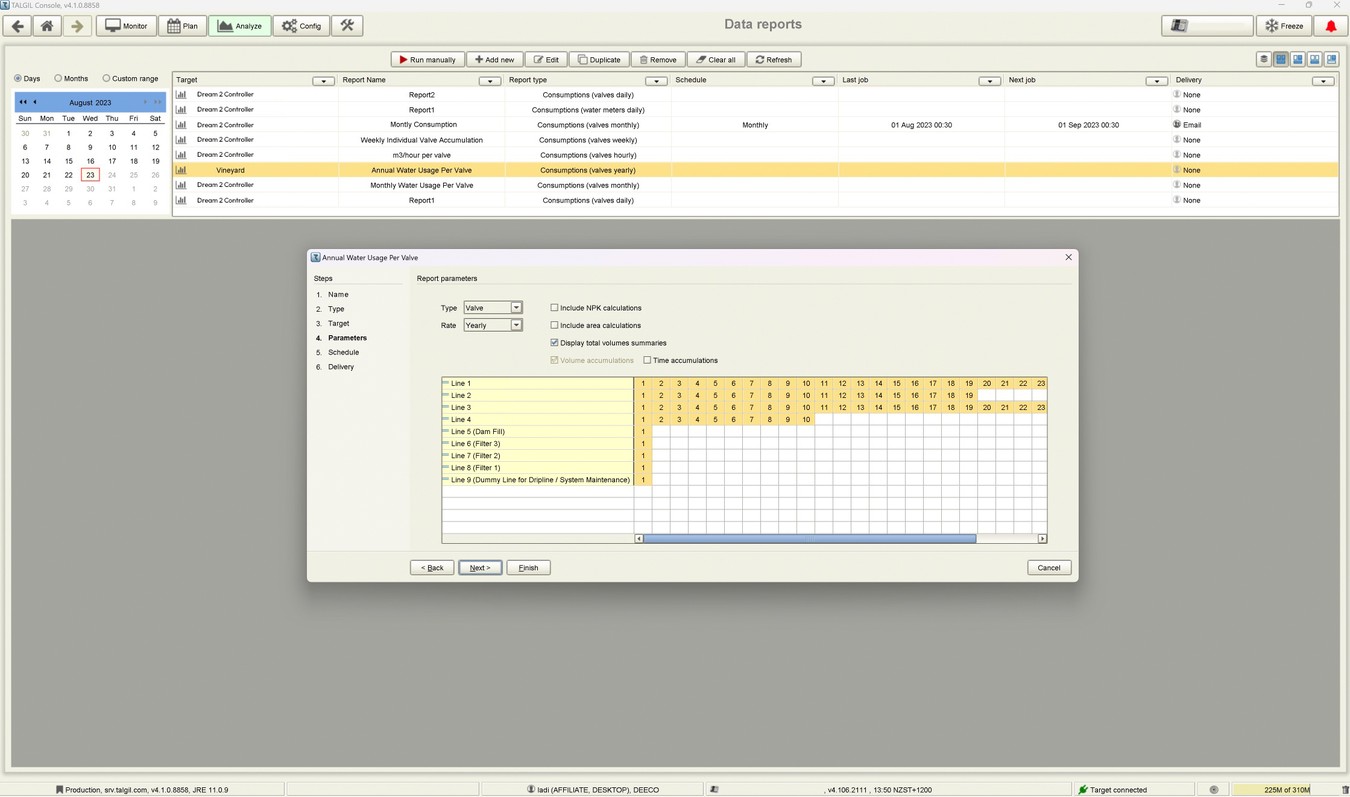The width and height of the screenshot is (1350, 797).
Task: Switch to the Monitor tab
Action: coord(126,26)
